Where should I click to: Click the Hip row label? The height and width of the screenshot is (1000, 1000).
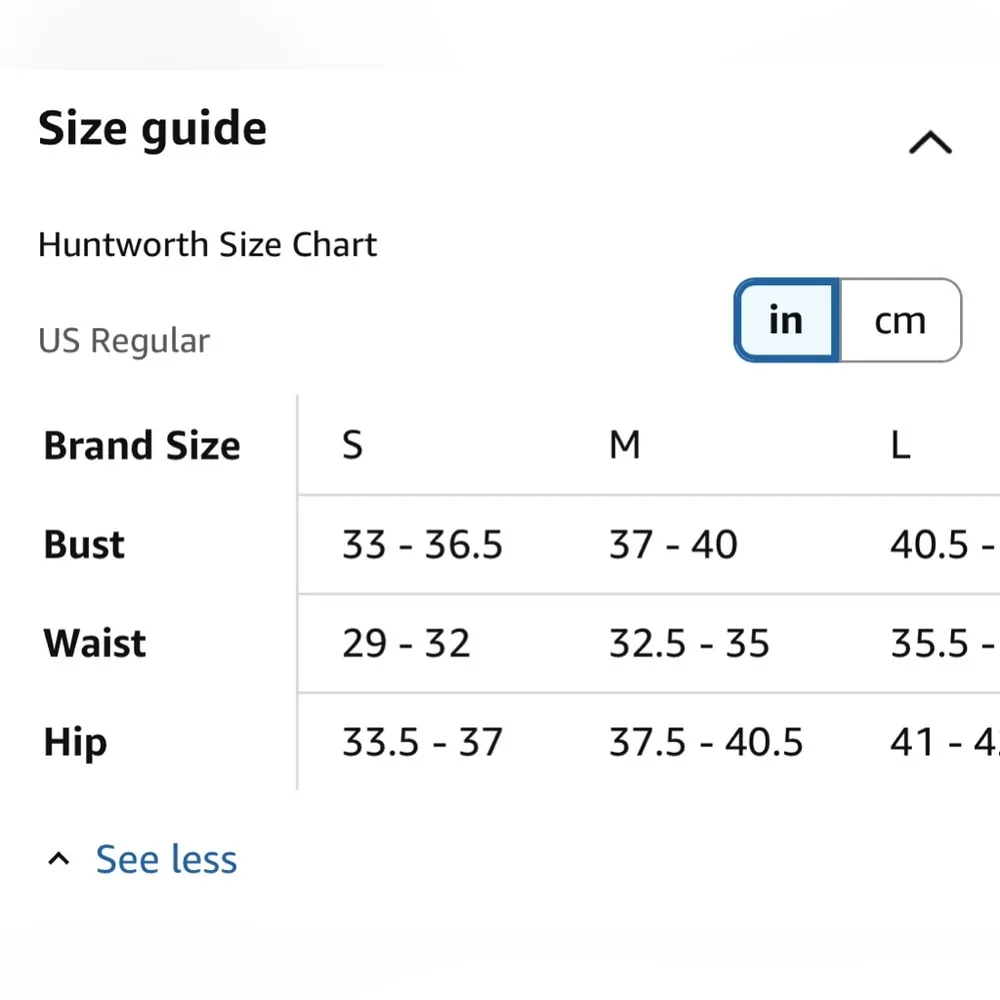point(75,742)
